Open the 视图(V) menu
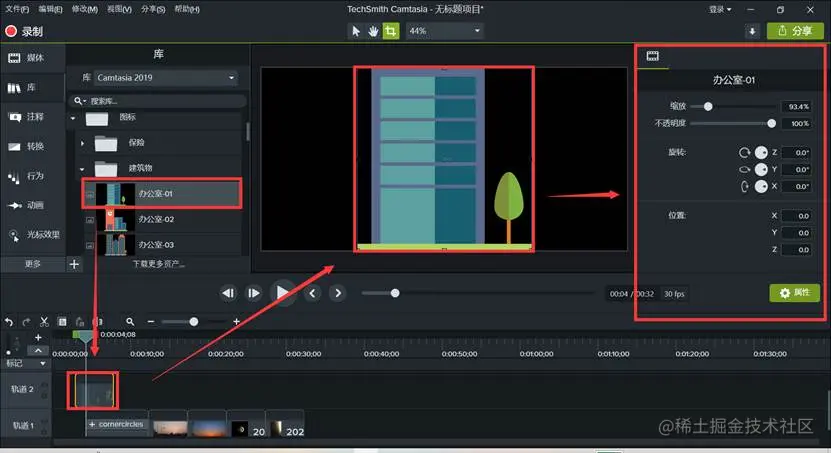Screen dimensions: 831x453 (x=119, y=9)
